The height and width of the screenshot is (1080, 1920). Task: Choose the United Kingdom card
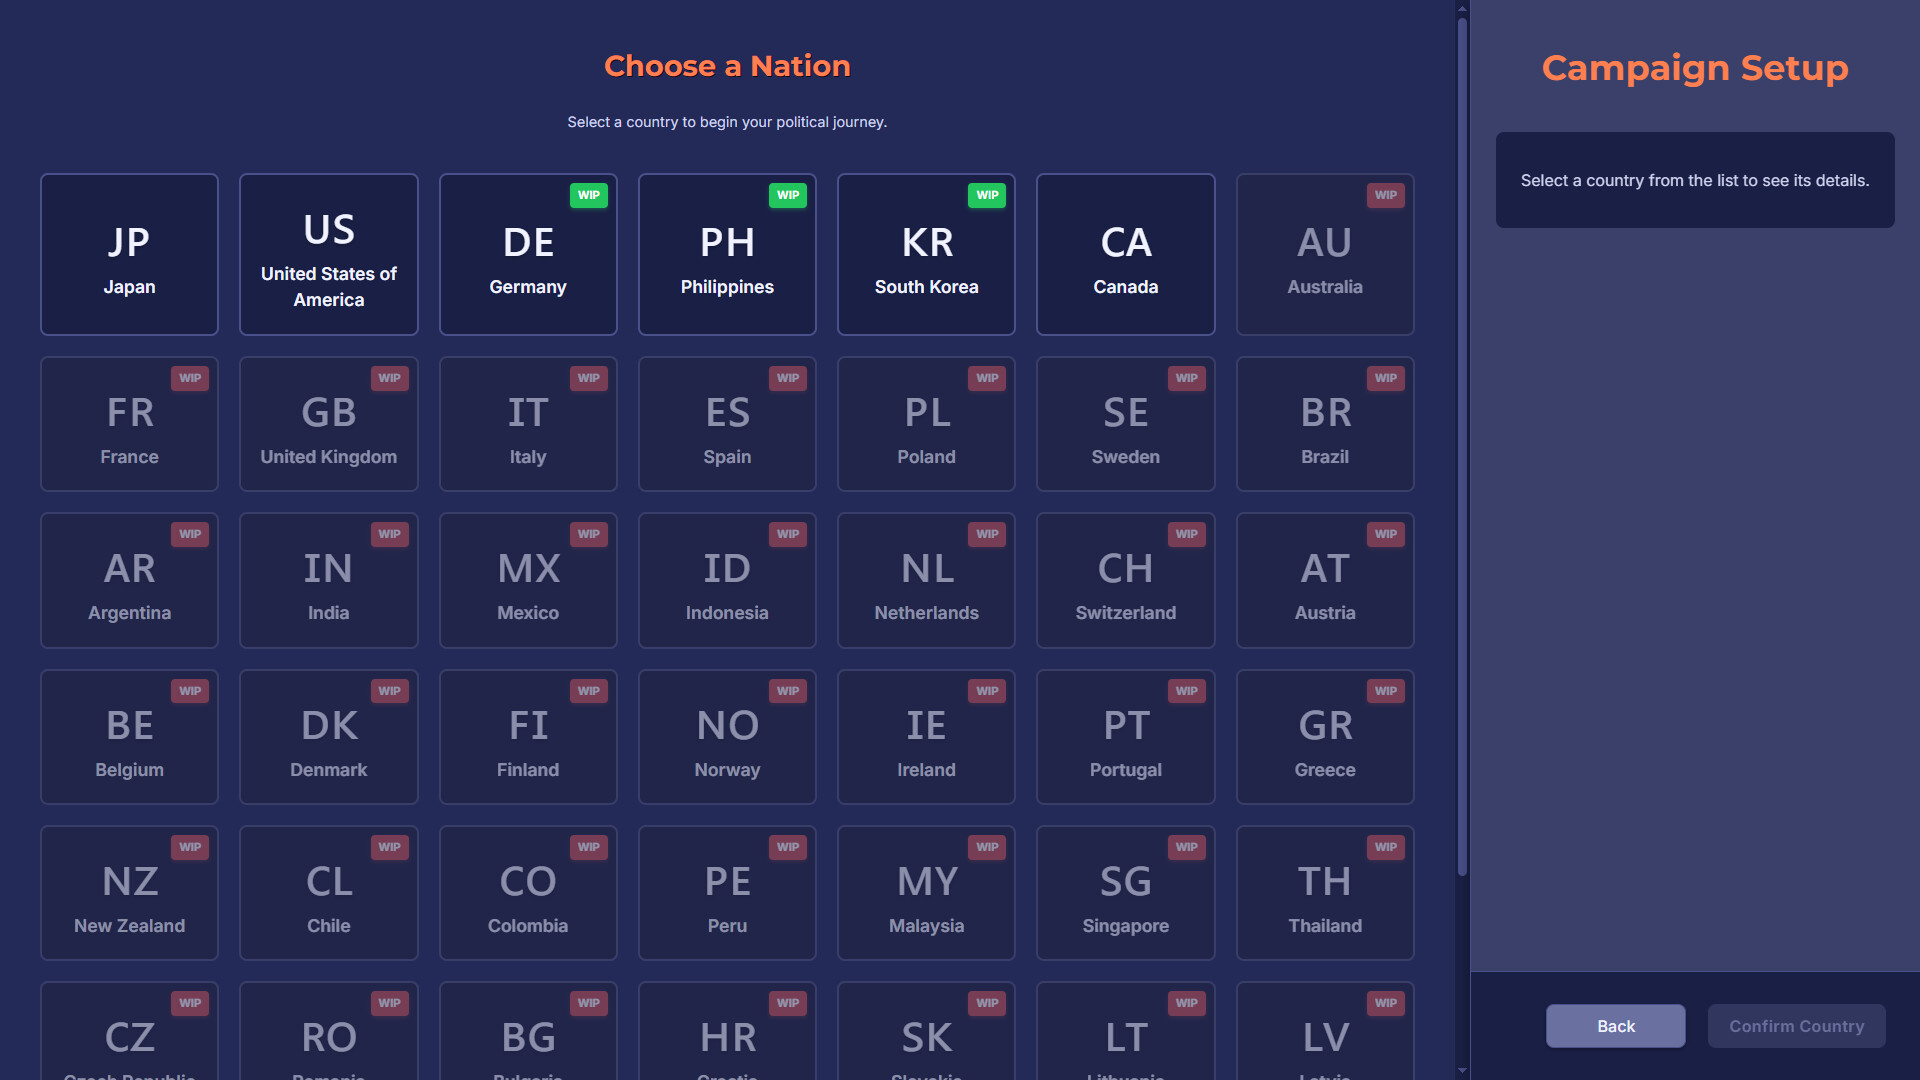pyautogui.click(x=328, y=424)
